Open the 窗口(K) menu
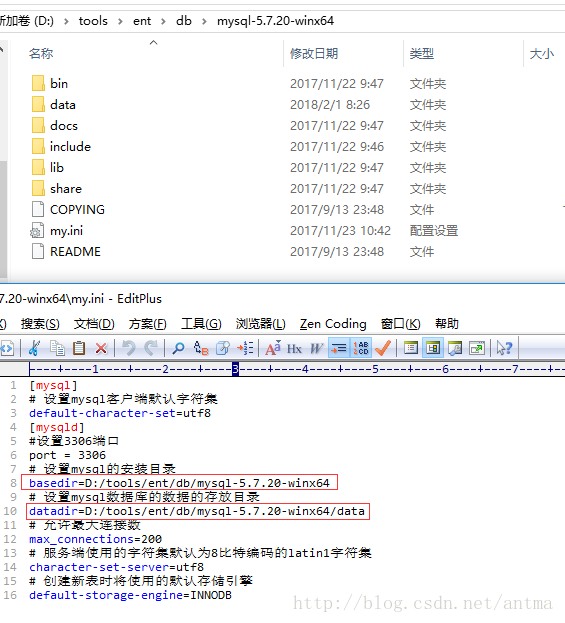This screenshot has height=623, width=565. [x=401, y=324]
